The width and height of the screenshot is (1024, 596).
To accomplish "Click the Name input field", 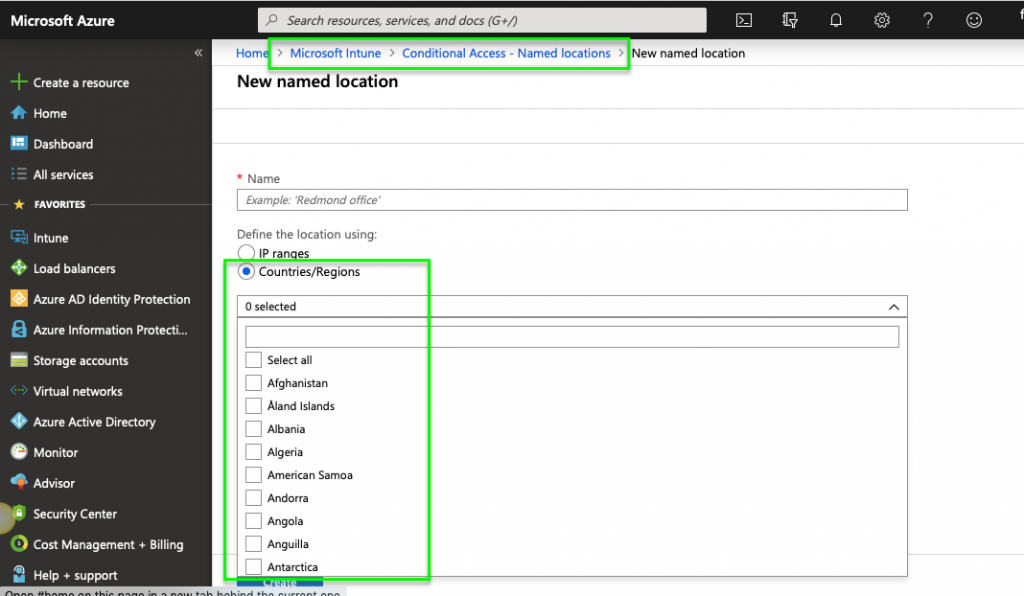I will 572,200.
